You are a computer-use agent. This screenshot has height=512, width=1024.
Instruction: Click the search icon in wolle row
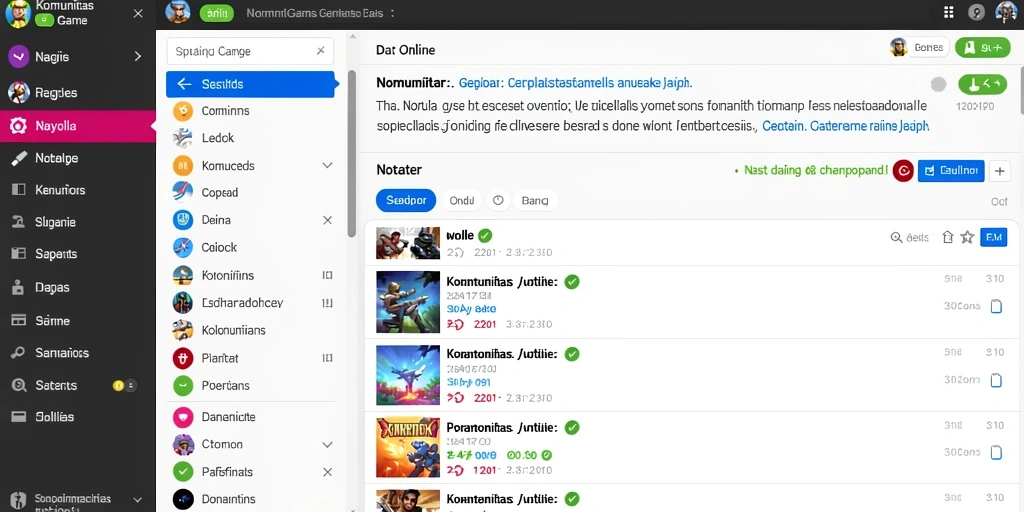point(896,238)
